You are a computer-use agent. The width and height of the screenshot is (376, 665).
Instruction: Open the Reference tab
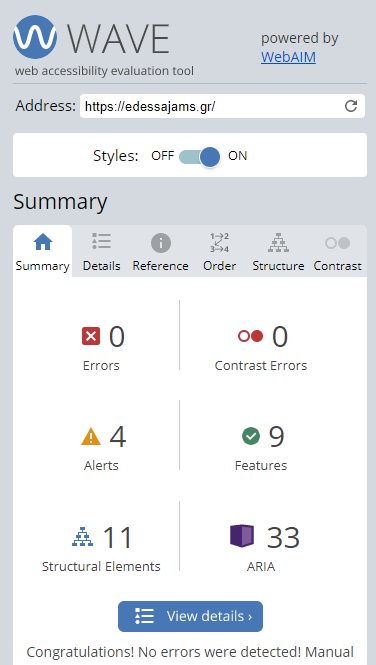[x=160, y=251]
